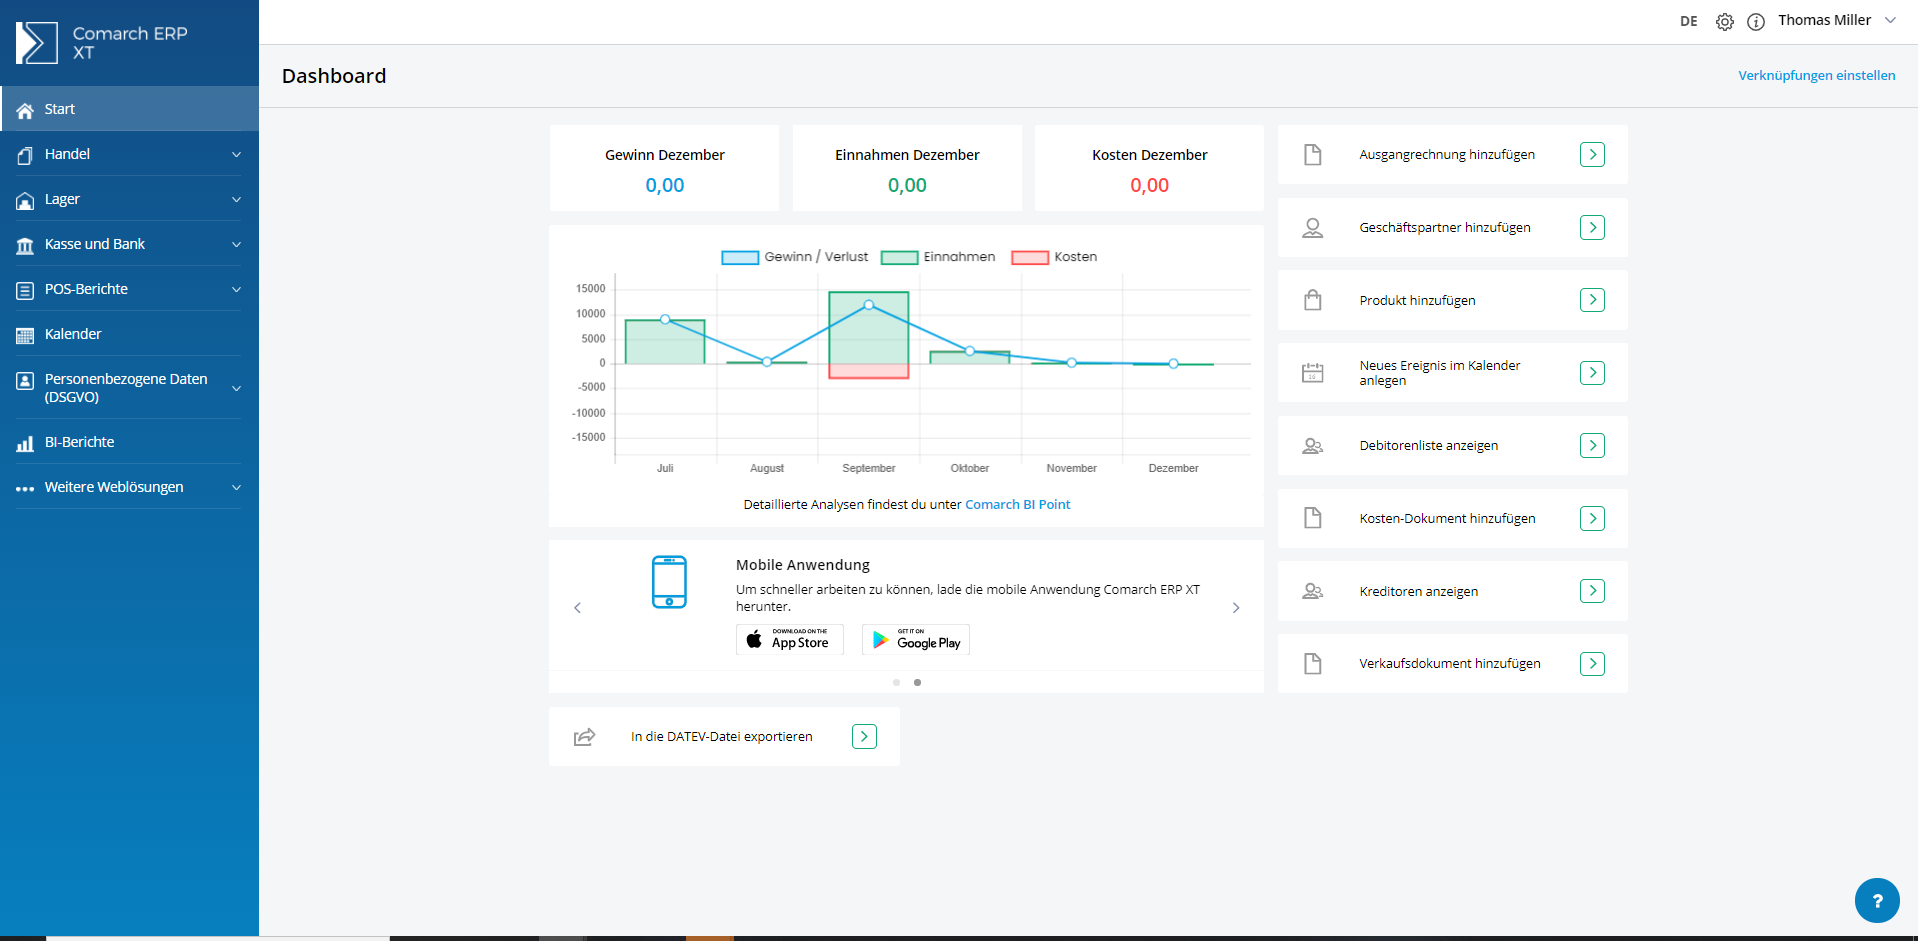The width and height of the screenshot is (1918, 941).
Task: Click the Gewinn Dezember summary card
Action: [664, 168]
